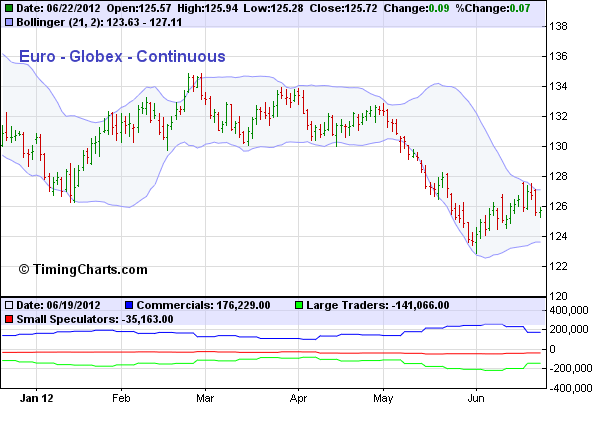The width and height of the screenshot is (592, 424).
Task: Click the 'Open:125.57' value
Action: pos(139,8)
